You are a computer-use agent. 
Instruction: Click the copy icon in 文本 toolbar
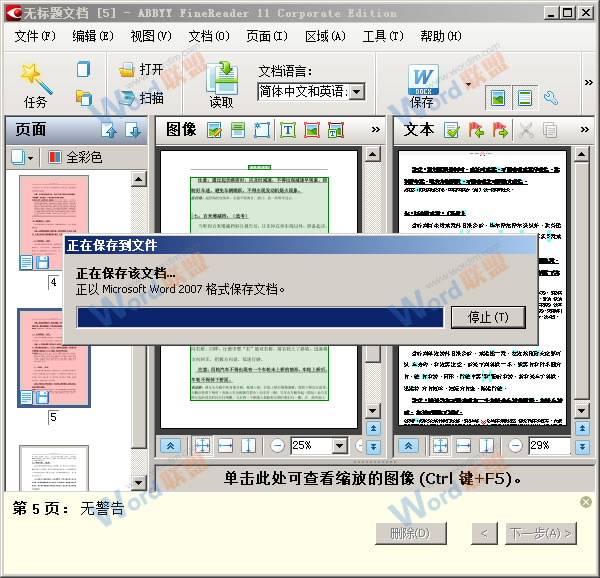tap(550, 130)
